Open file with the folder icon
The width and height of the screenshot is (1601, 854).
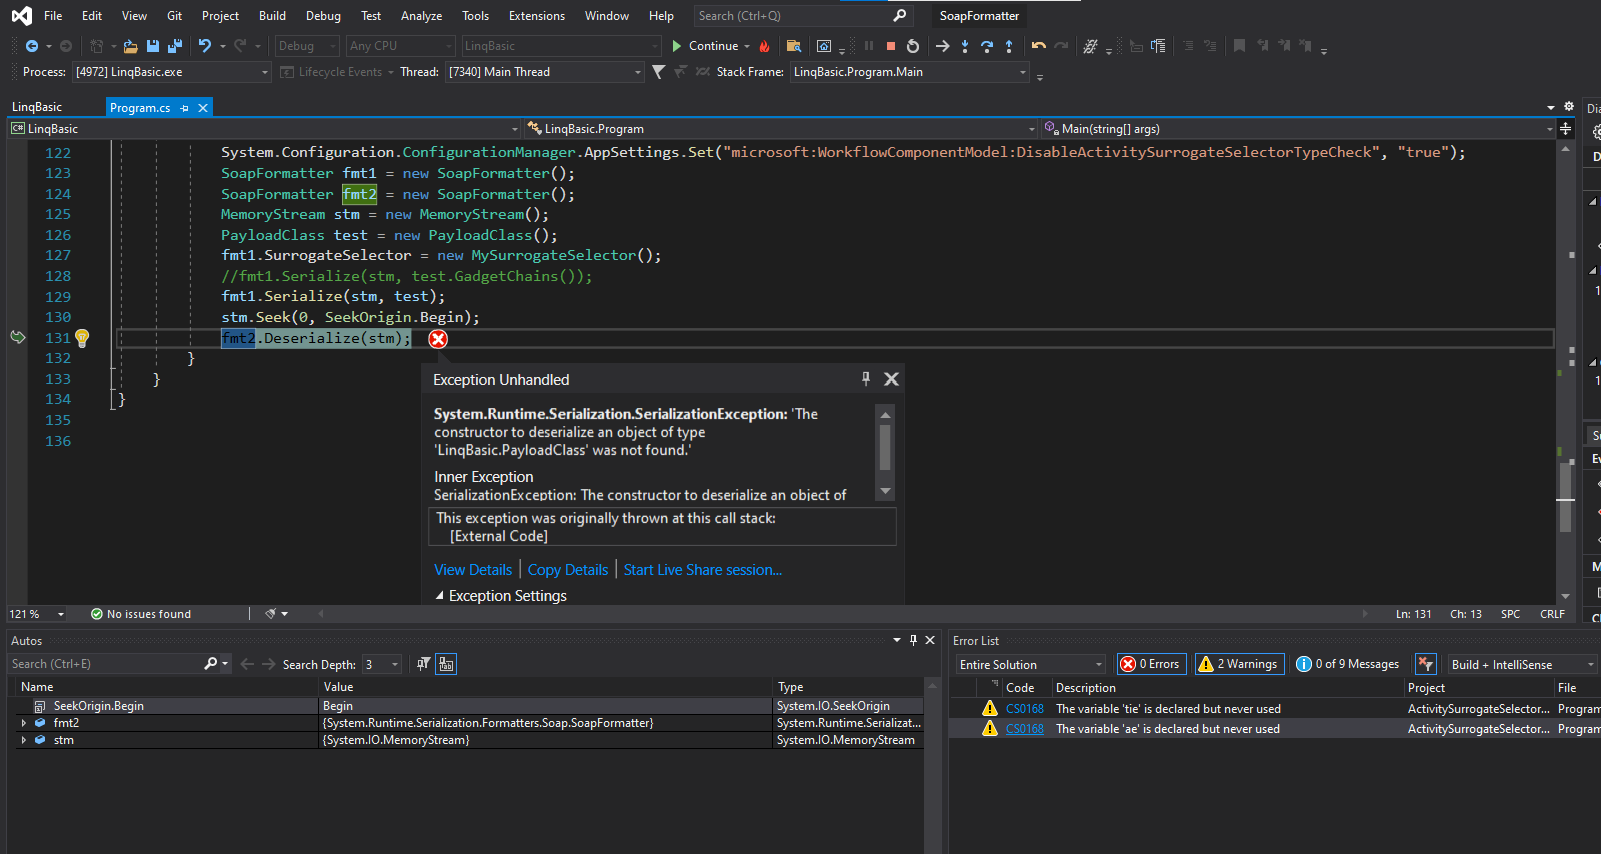click(x=130, y=46)
